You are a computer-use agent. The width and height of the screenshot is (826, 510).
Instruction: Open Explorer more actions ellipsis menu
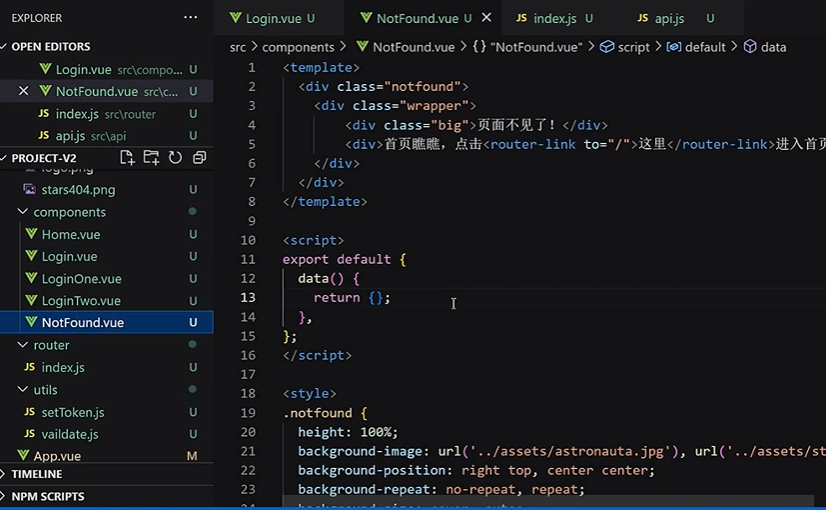(191, 17)
